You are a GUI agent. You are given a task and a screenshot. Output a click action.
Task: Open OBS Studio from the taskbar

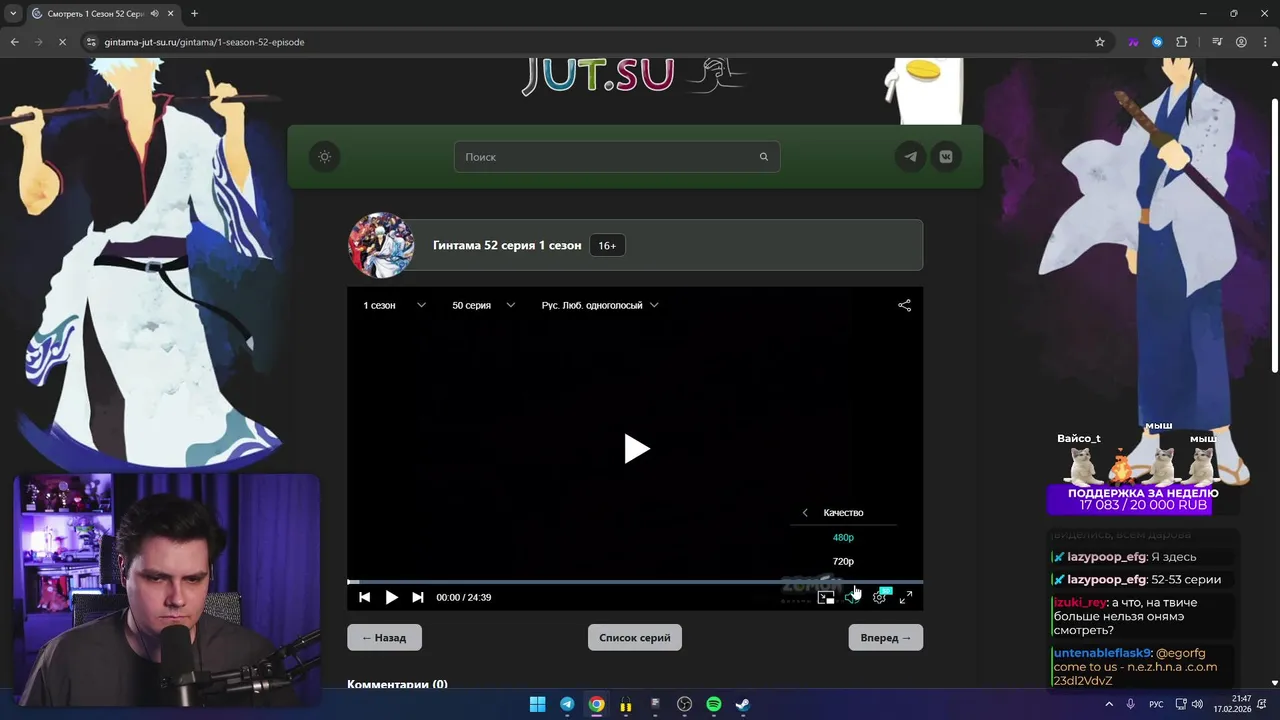point(684,704)
